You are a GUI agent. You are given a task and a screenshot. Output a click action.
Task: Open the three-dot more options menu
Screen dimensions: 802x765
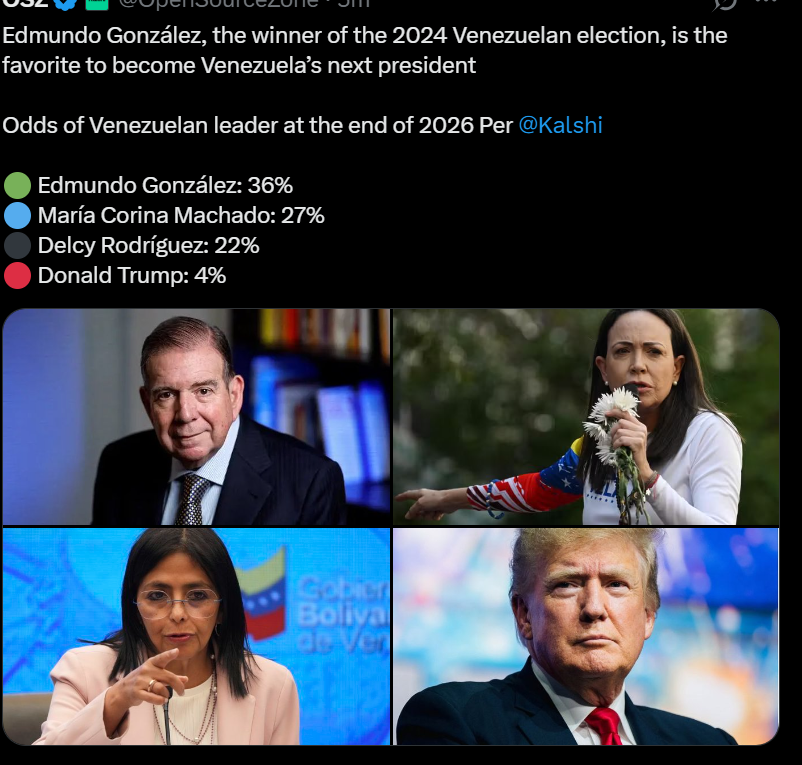click(766, 2)
